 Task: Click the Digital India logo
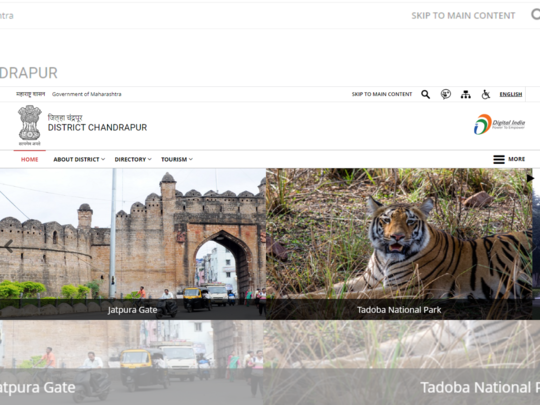[499, 124]
